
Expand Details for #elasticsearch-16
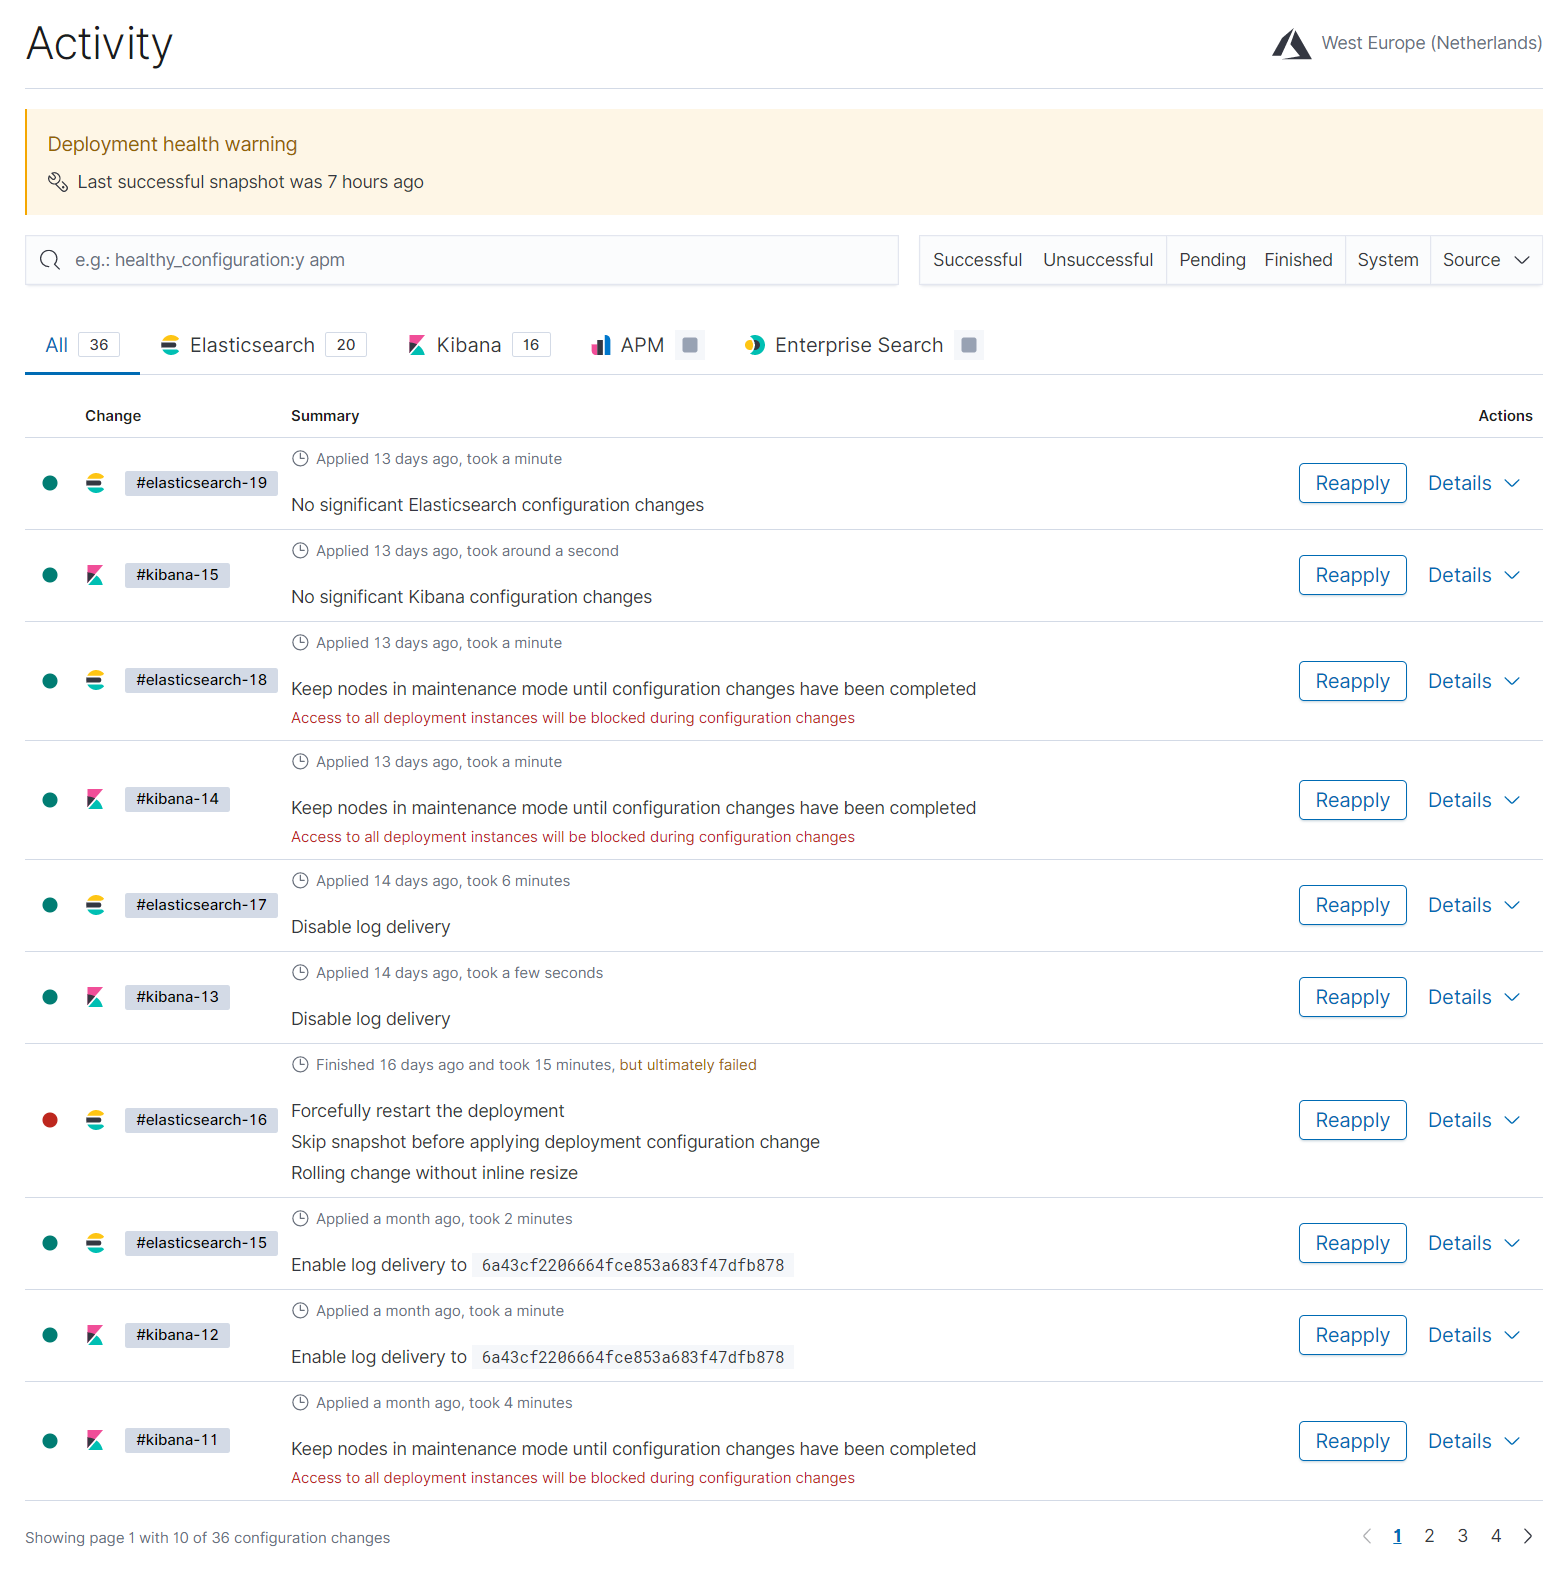click(1474, 1120)
